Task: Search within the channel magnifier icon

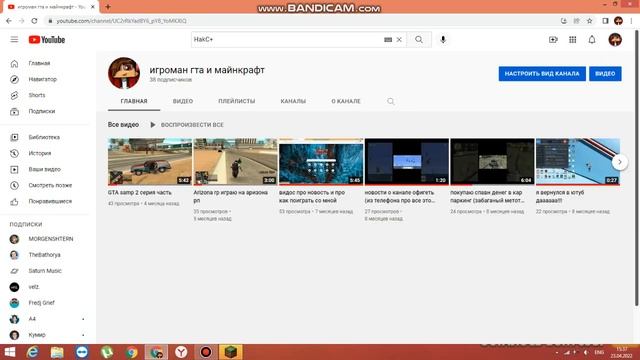Action: [x=391, y=101]
